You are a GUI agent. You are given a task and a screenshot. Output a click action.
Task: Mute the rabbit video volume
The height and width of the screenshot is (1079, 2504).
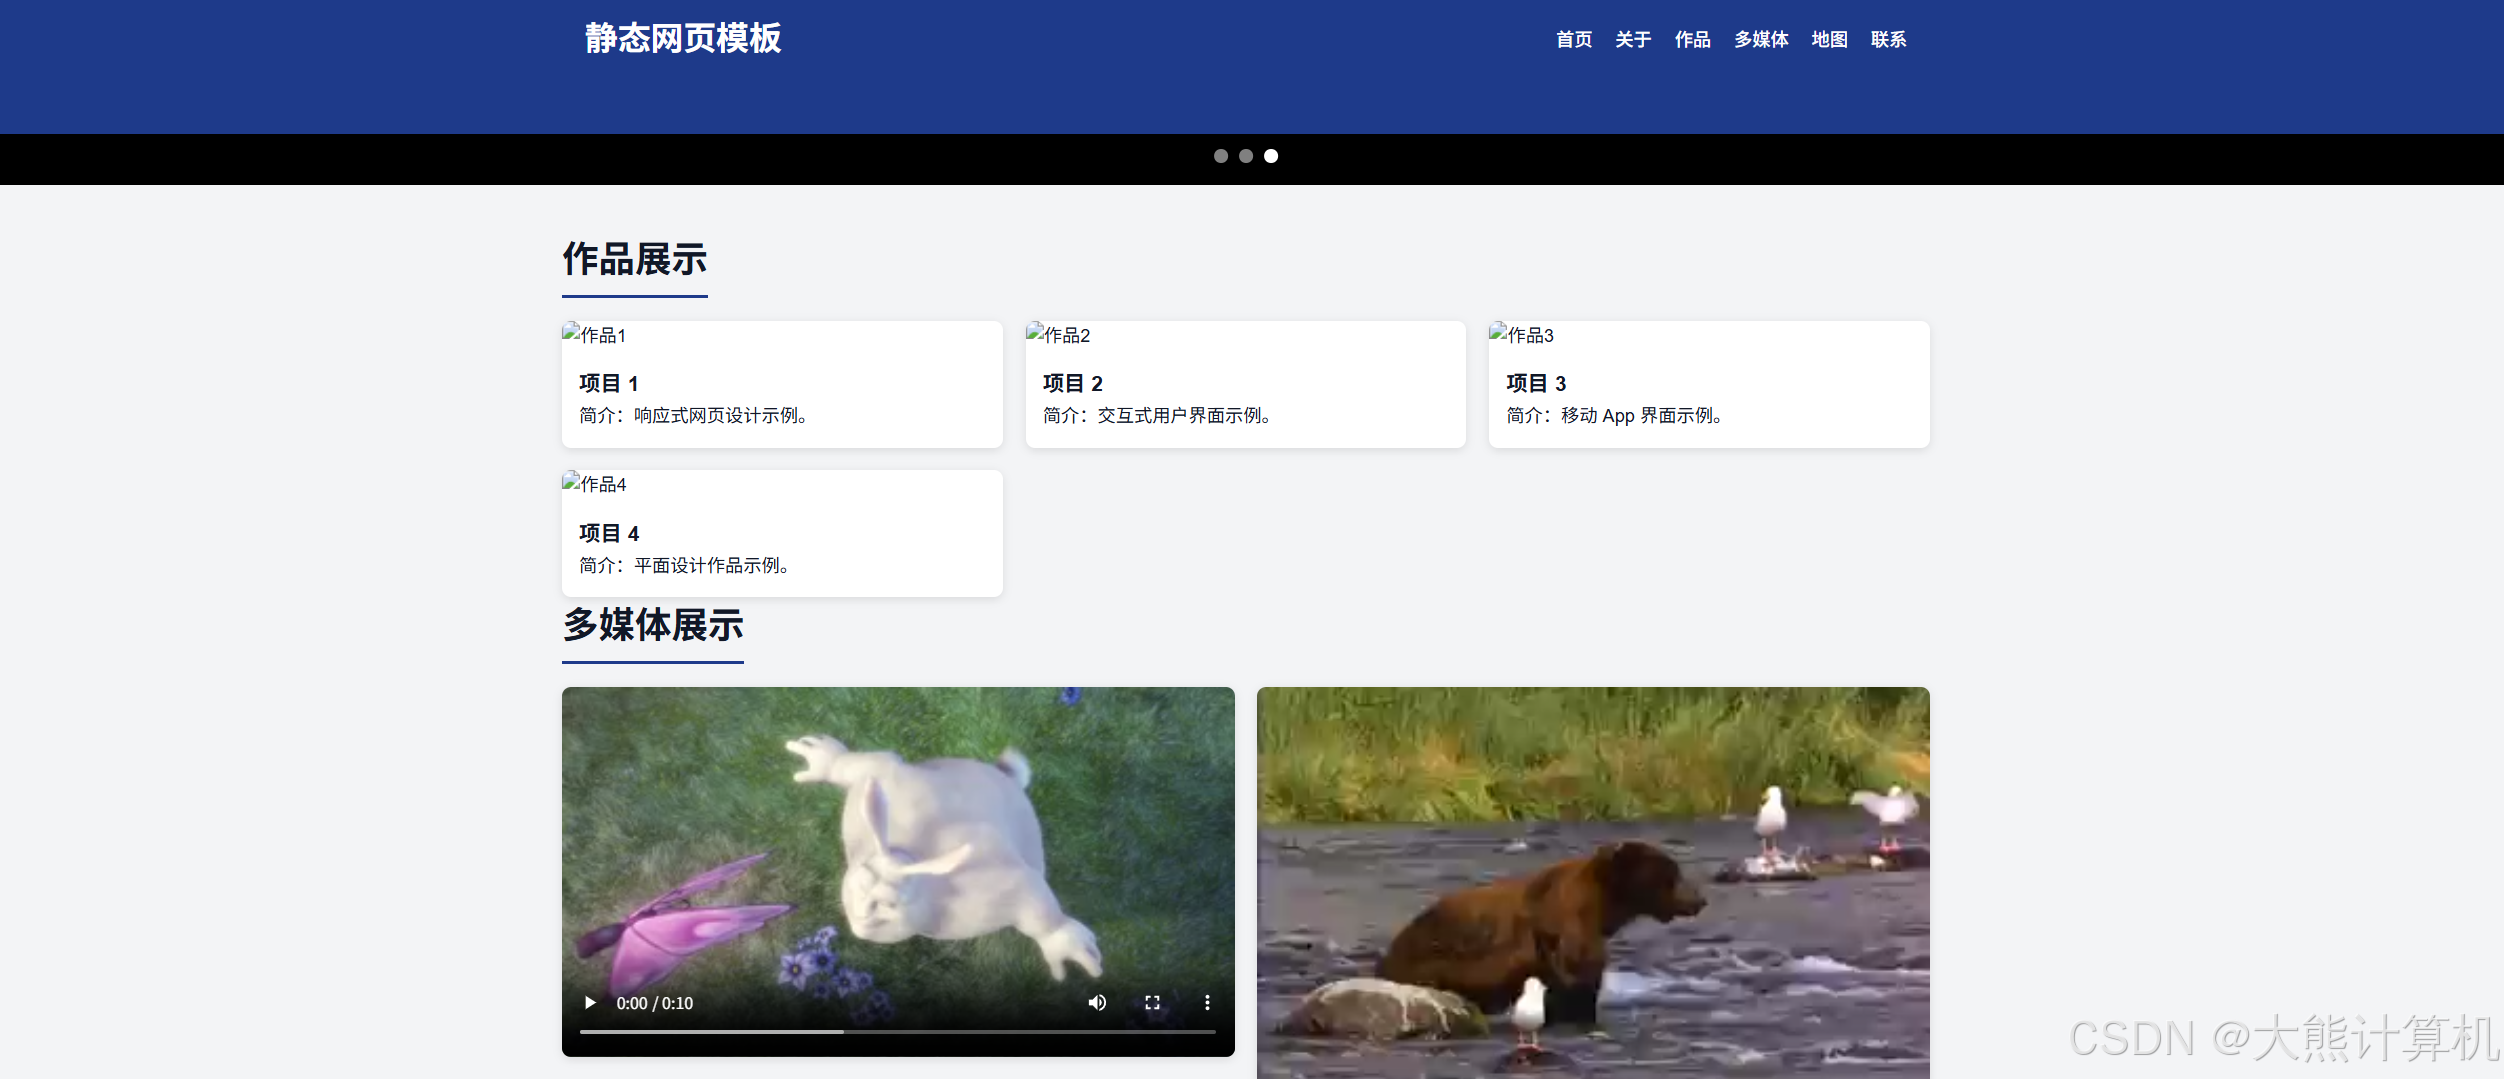[1097, 1003]
